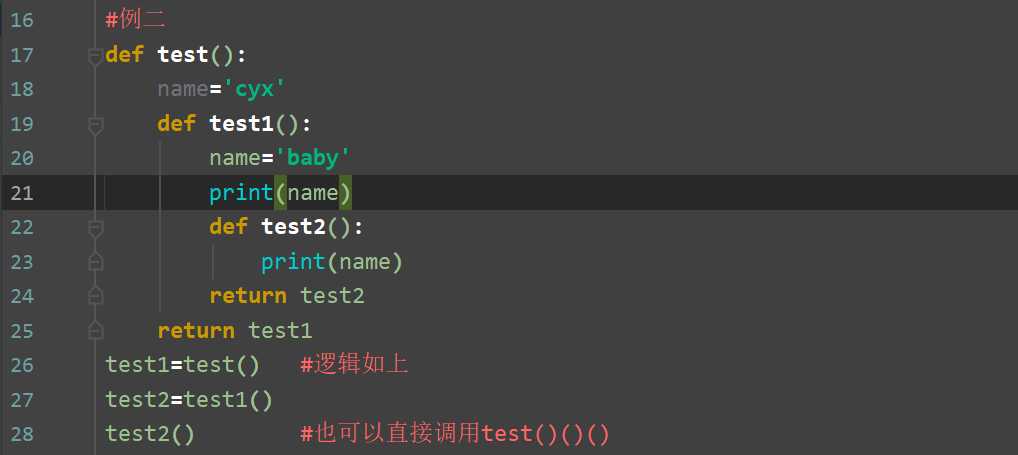Click fold end marker on line 23
Screen dimensions: 1018x455
tap(95, 262)
